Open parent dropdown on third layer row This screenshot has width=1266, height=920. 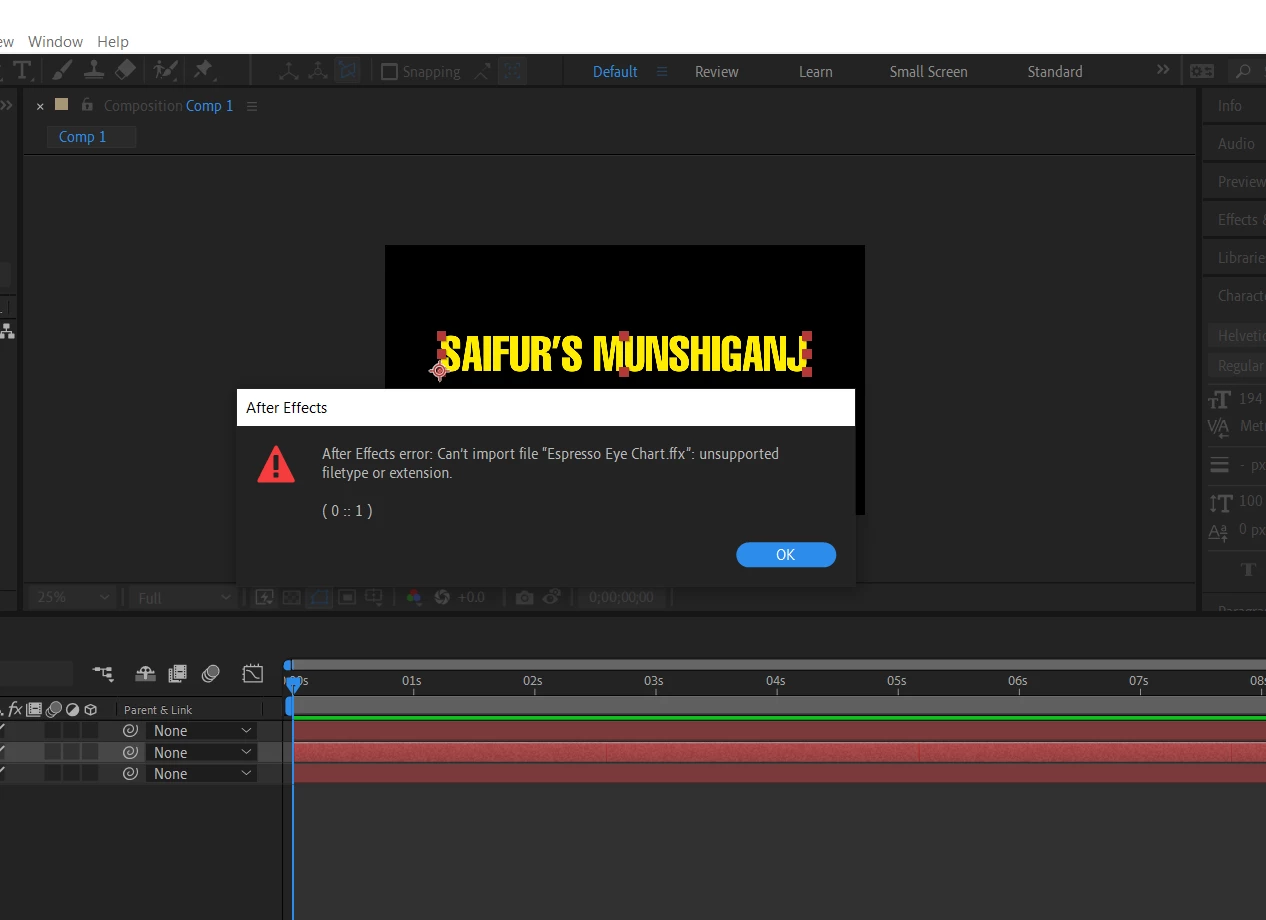point(202,773)
